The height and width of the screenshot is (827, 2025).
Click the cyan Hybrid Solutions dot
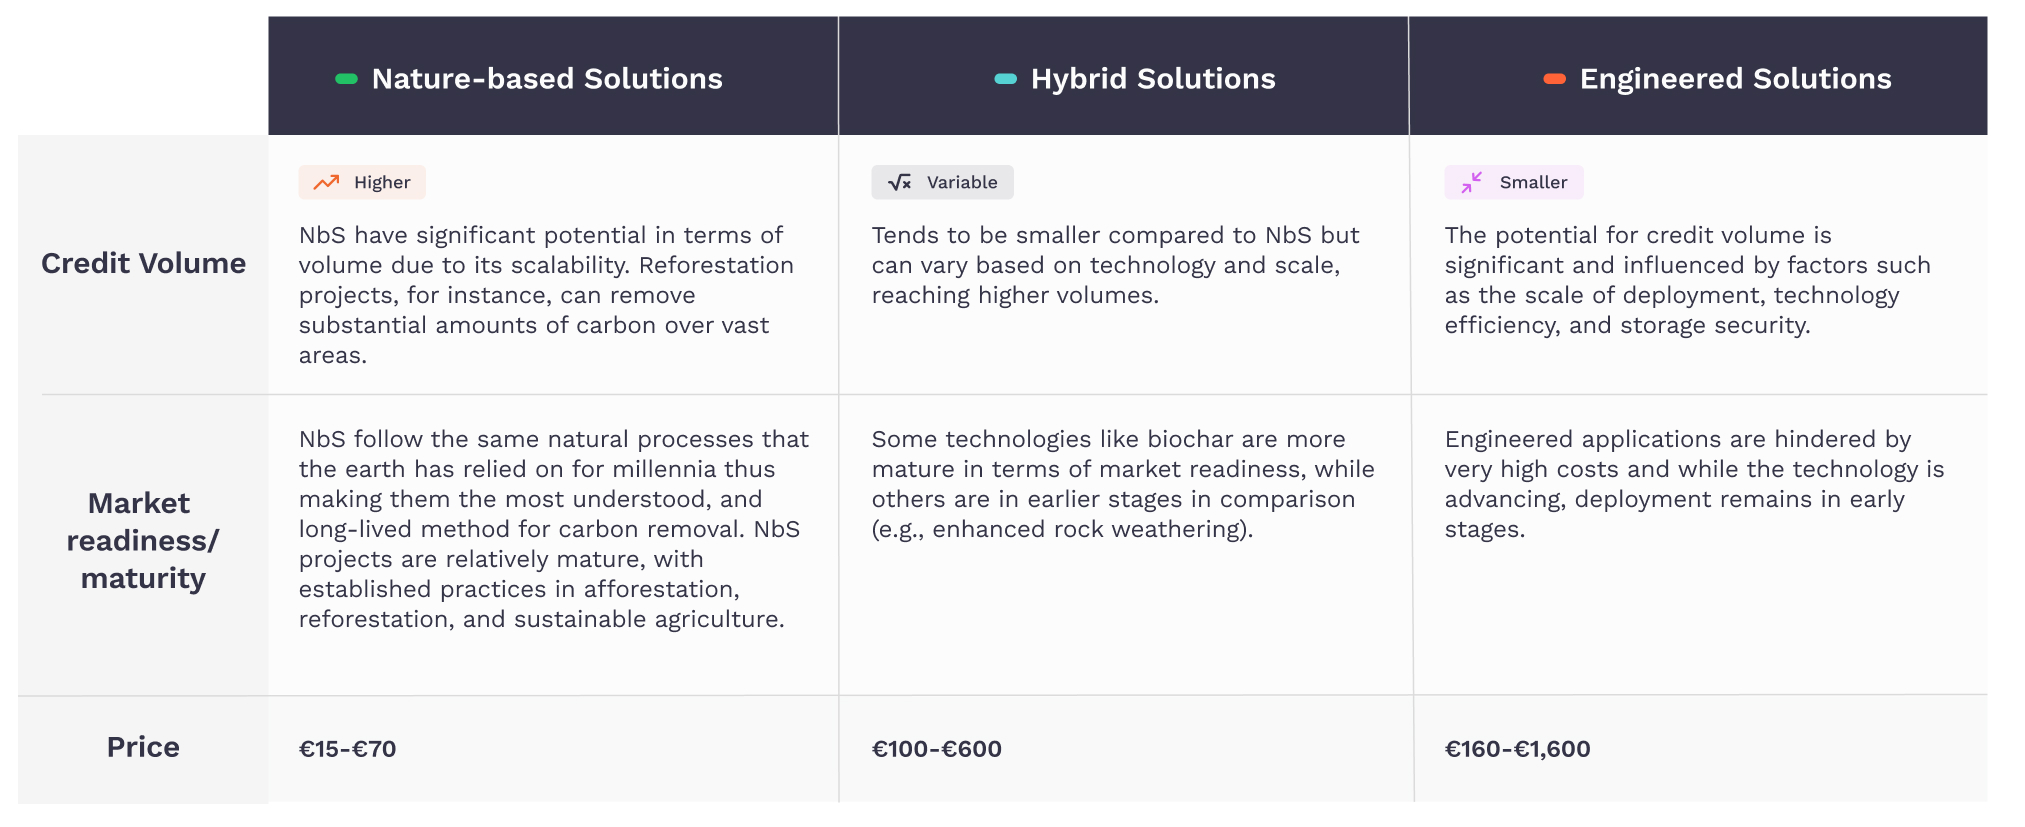(x=1005, y=79)
